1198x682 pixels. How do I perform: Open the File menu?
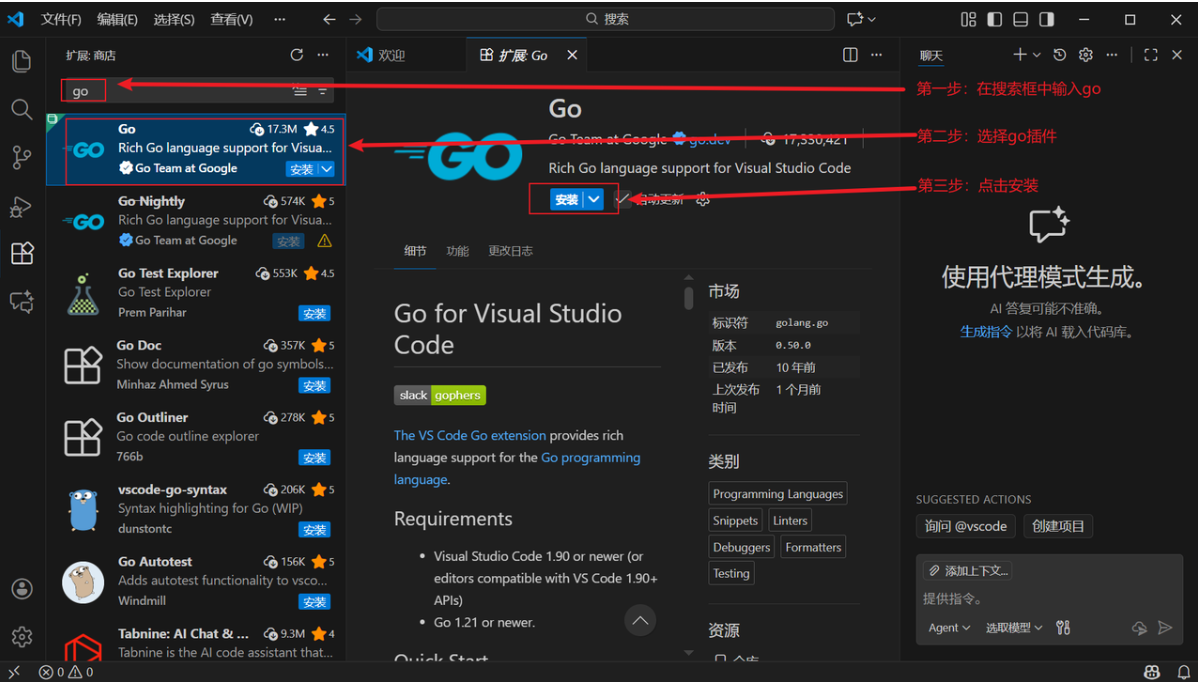(x=60, y=19)
